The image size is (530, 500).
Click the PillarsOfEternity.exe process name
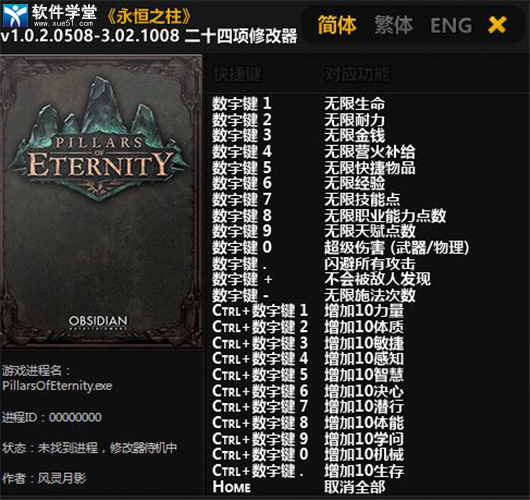57,386
